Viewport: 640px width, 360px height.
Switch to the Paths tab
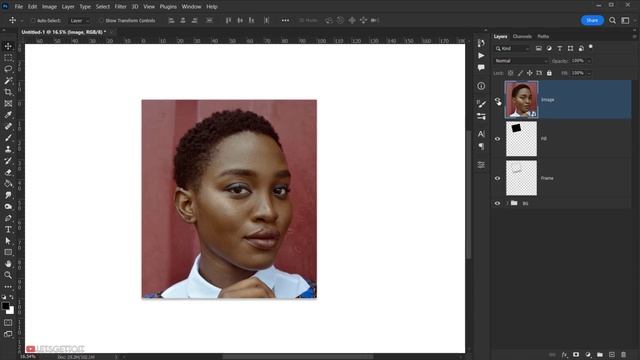543,36
